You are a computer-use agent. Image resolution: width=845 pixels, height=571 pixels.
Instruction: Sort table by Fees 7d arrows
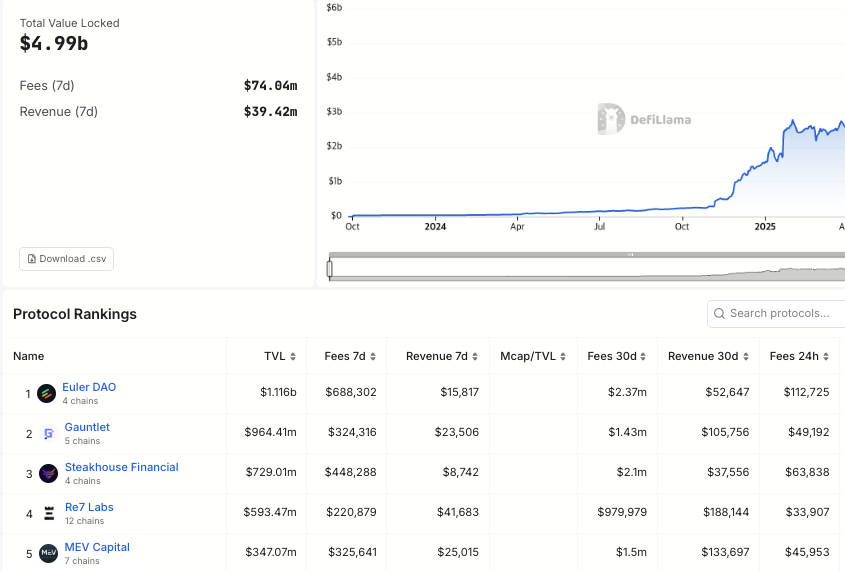(x=373, y=357)
